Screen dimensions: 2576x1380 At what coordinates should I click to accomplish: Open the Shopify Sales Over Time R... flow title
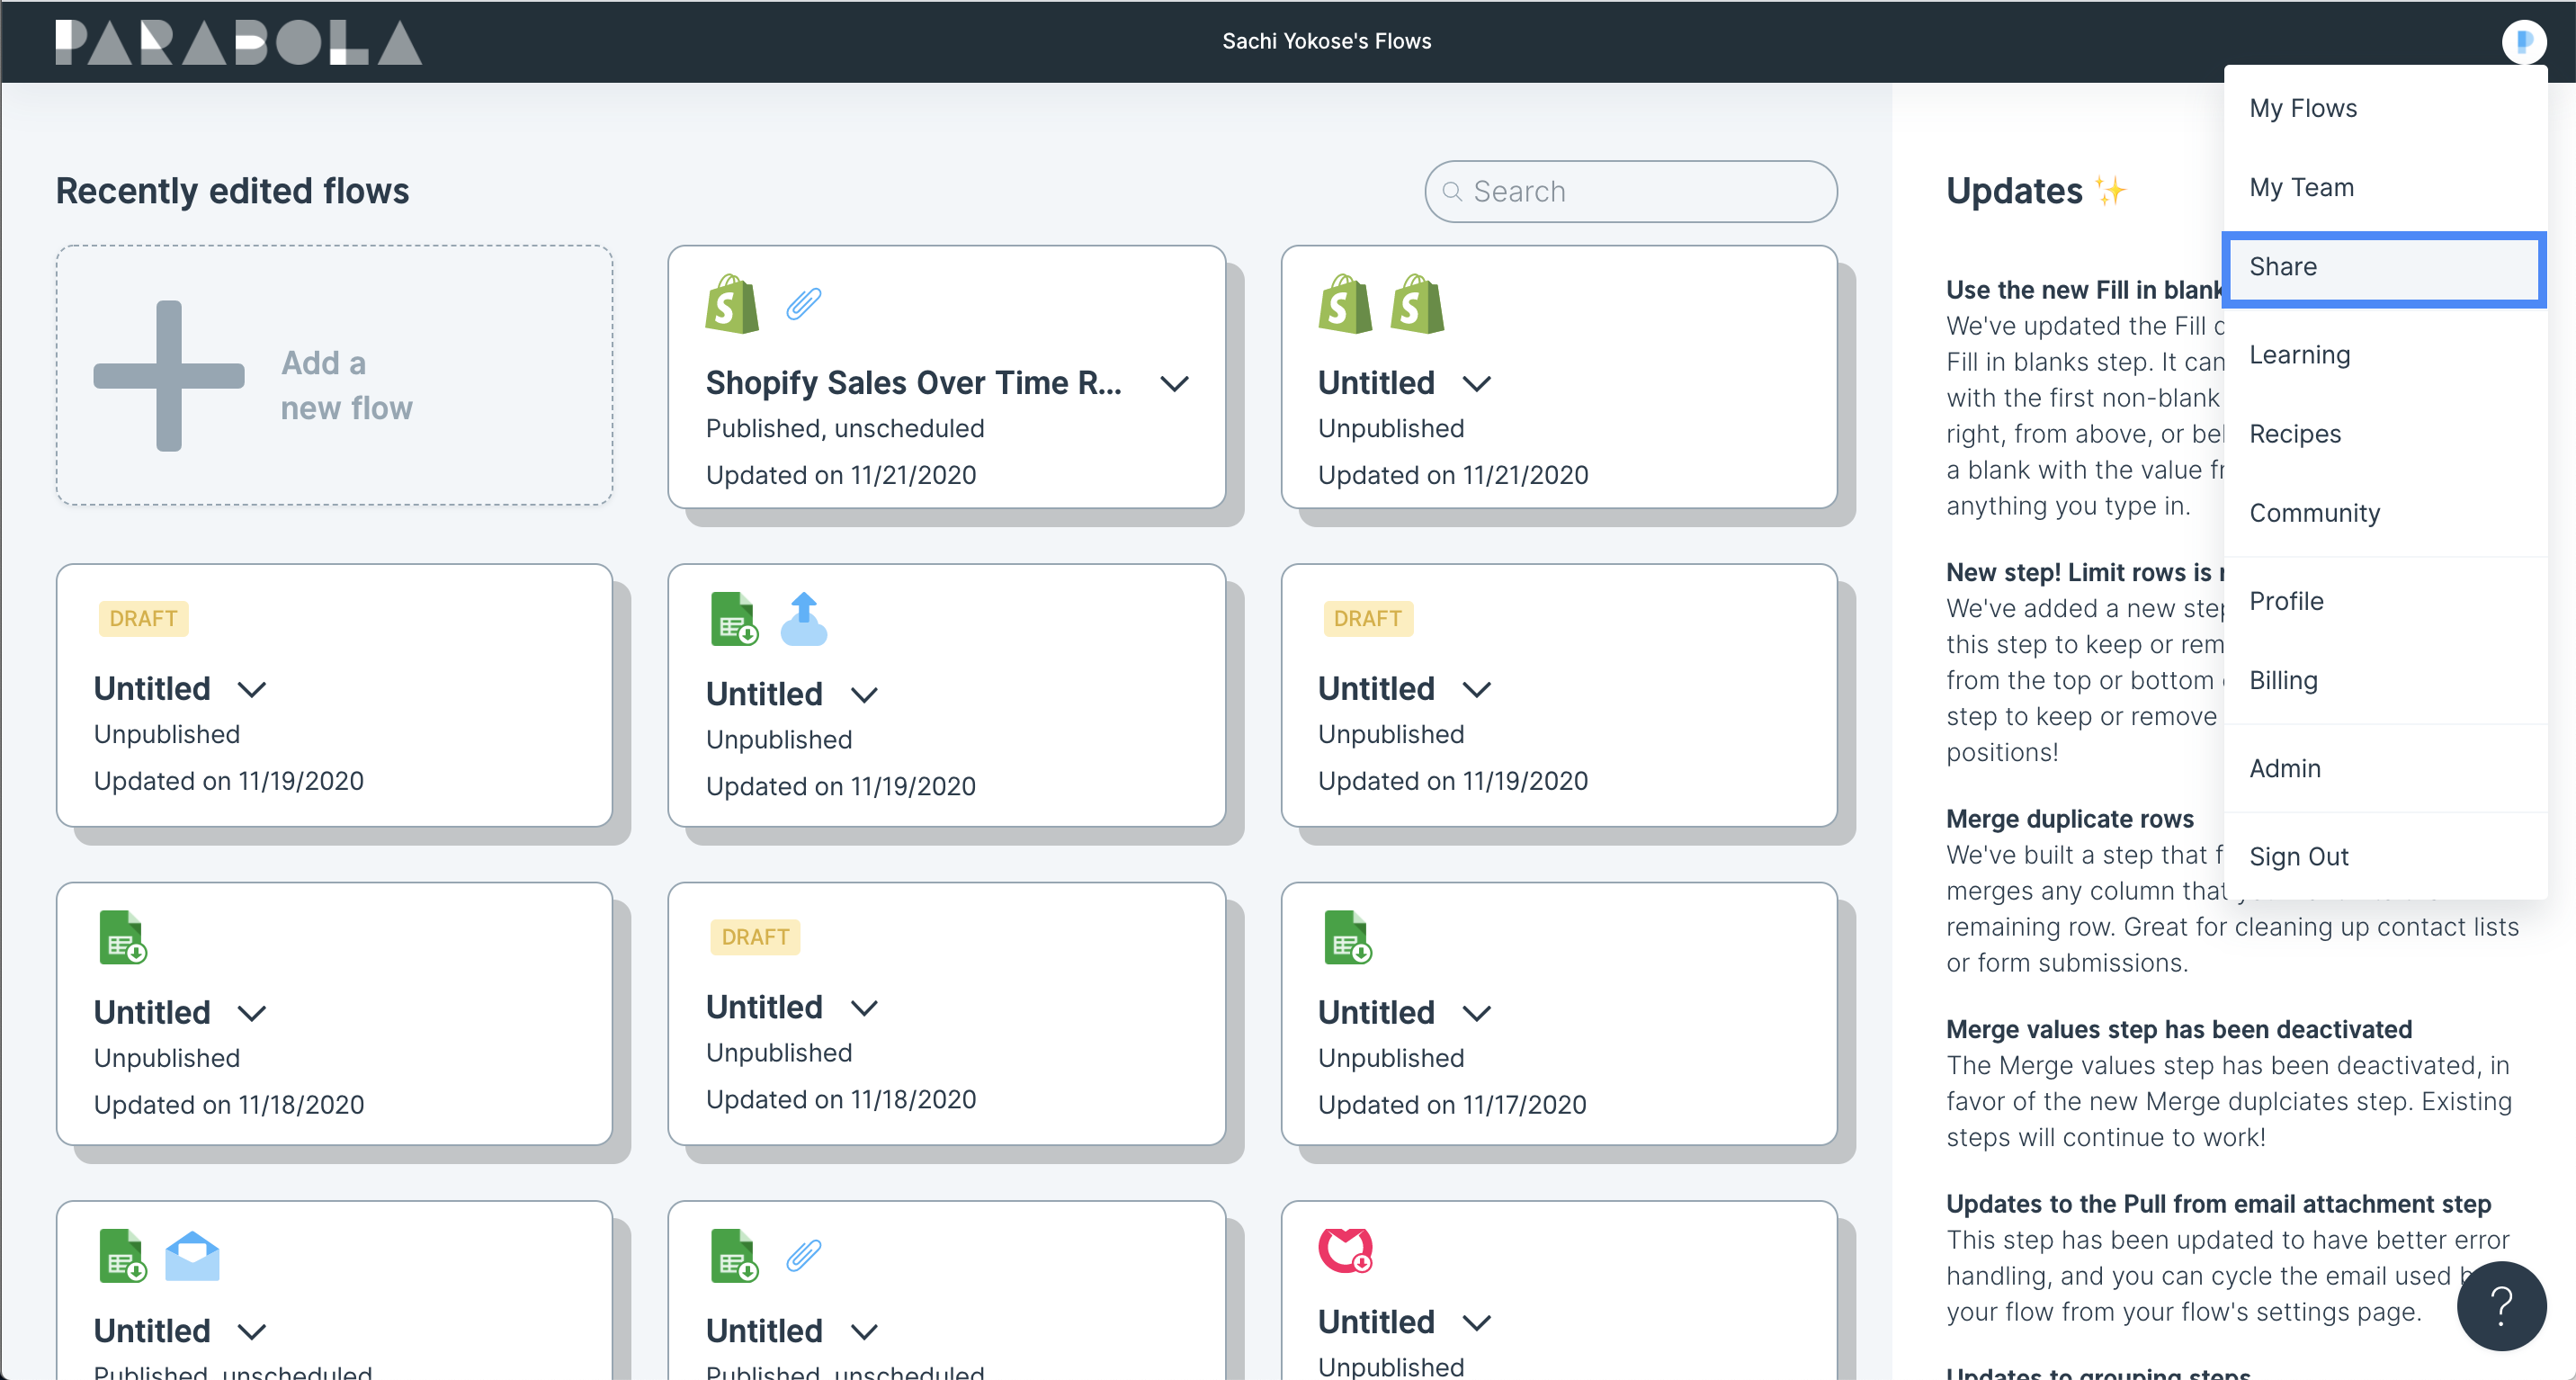click(913, 383)
